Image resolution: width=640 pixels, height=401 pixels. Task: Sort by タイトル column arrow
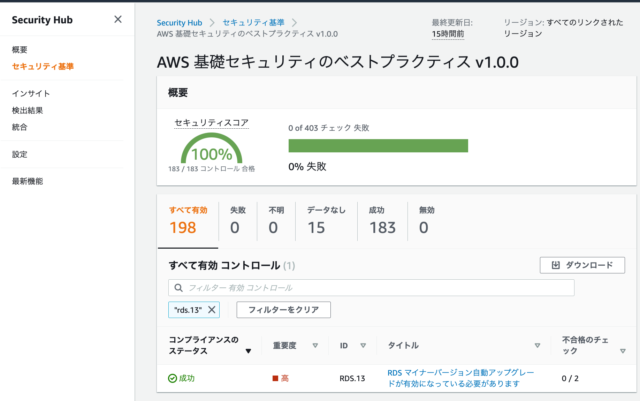[x=537, y=345]
